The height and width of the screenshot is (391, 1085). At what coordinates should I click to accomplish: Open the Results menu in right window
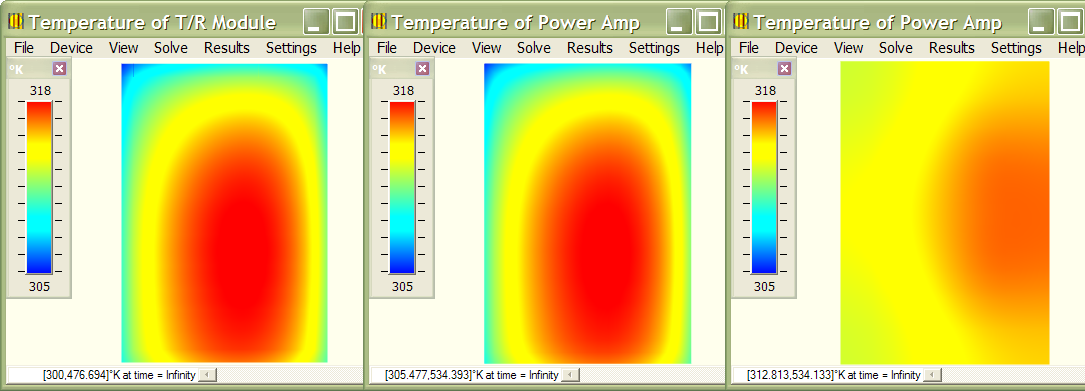pyautogui.click(x=951, y=48)
